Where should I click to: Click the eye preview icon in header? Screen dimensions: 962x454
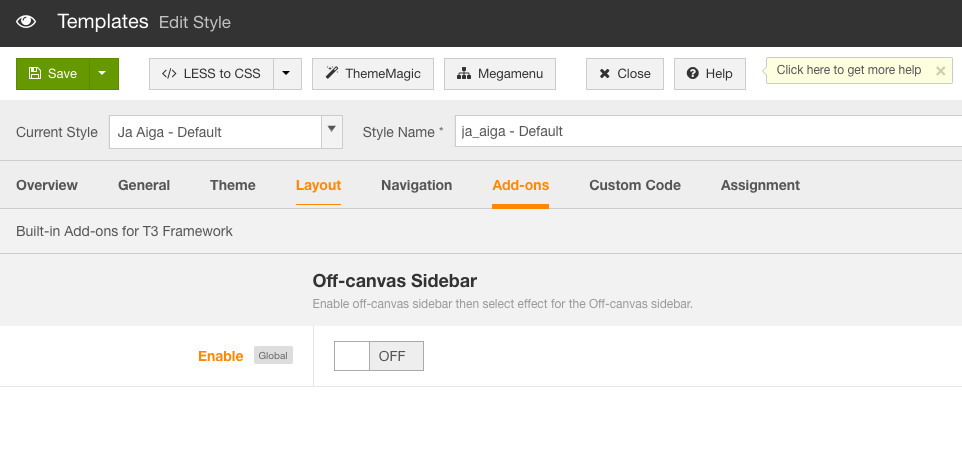click(x=27, y=21)
